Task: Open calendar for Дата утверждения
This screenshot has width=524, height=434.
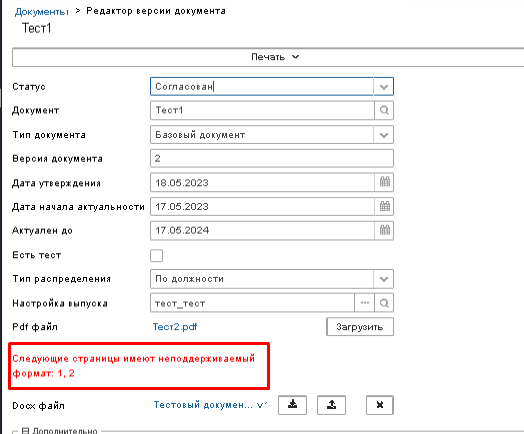Action: pos(384,182)
